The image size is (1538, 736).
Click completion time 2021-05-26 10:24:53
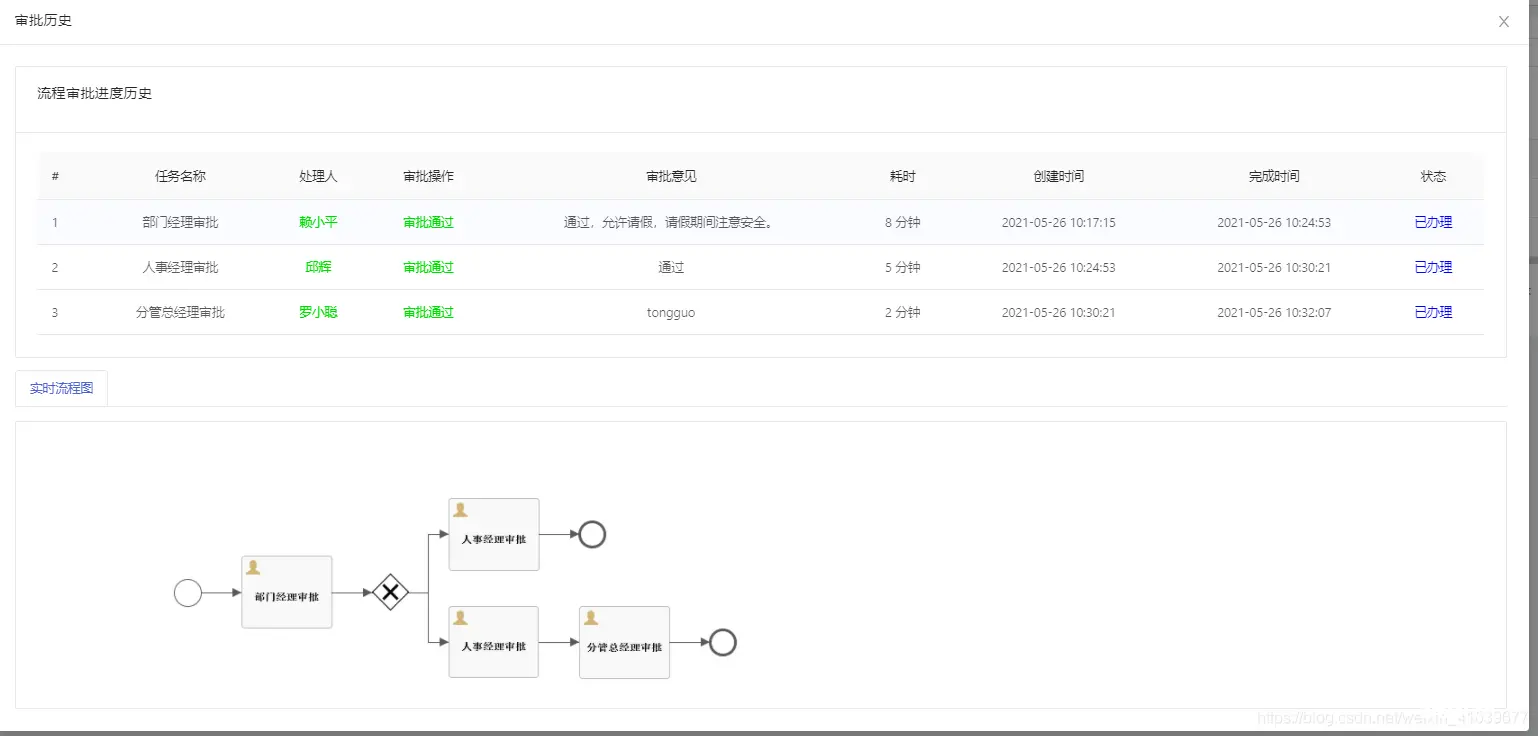pyautogui.click(x=1274, y=222)
